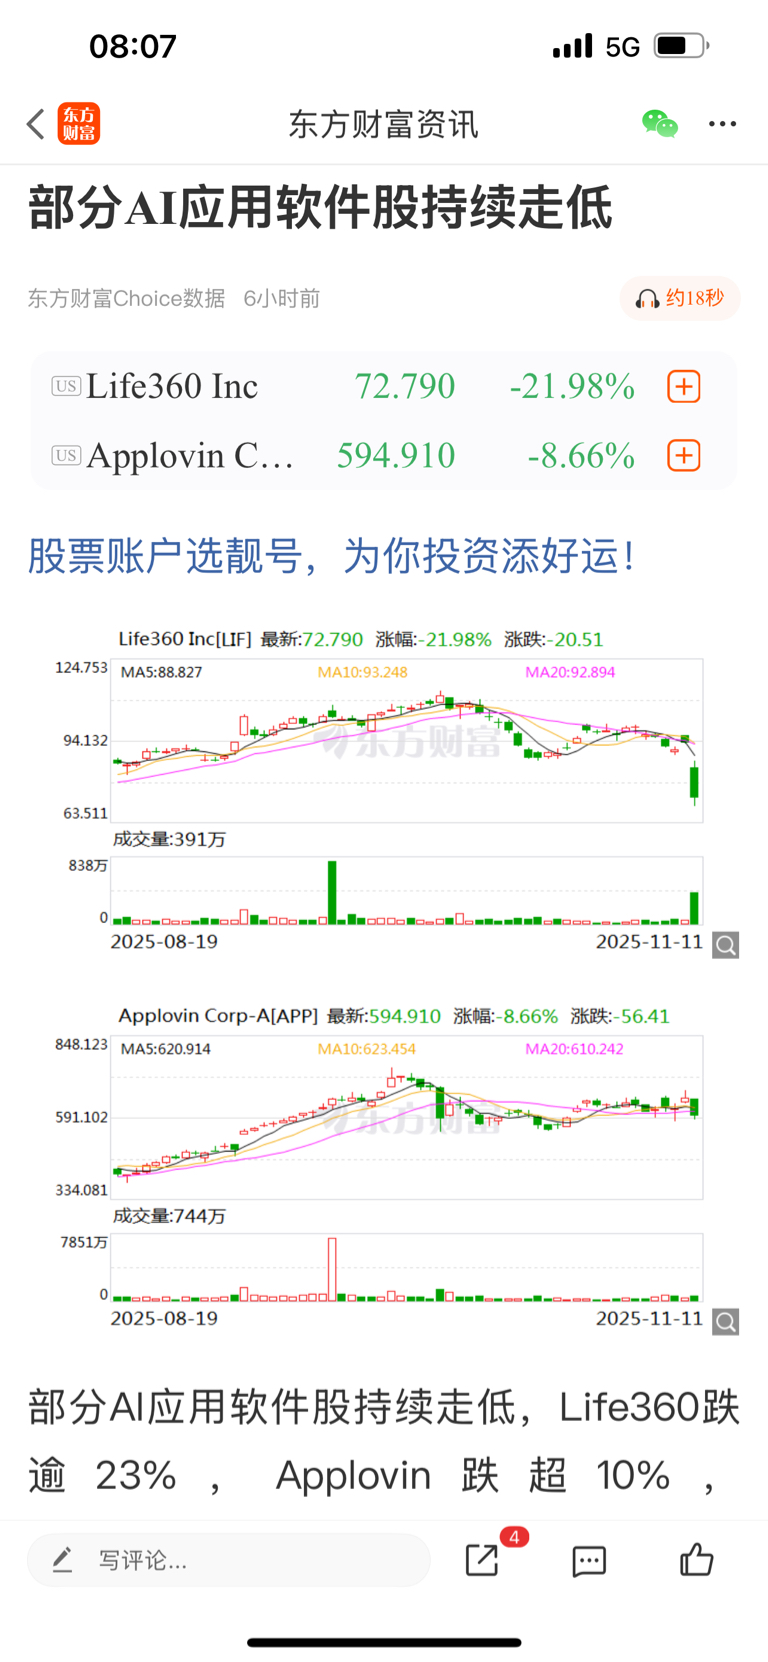Tap MA20:610.242 label on Applovin chart

(x=574, y=1049)
